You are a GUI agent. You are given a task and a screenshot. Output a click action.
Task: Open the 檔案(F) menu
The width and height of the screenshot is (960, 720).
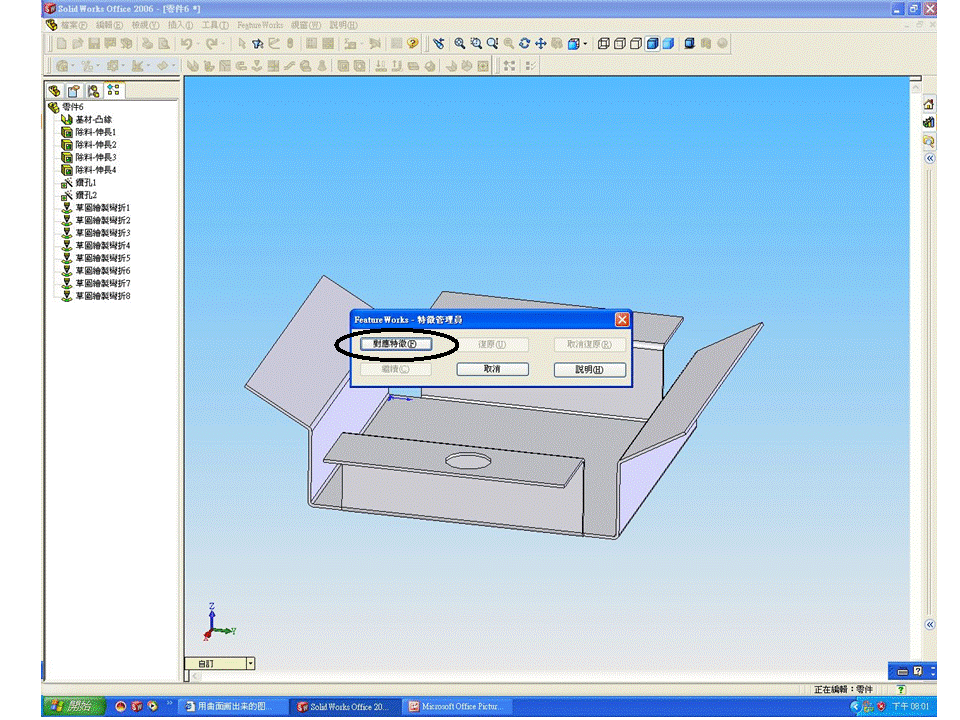pos(73,25)
